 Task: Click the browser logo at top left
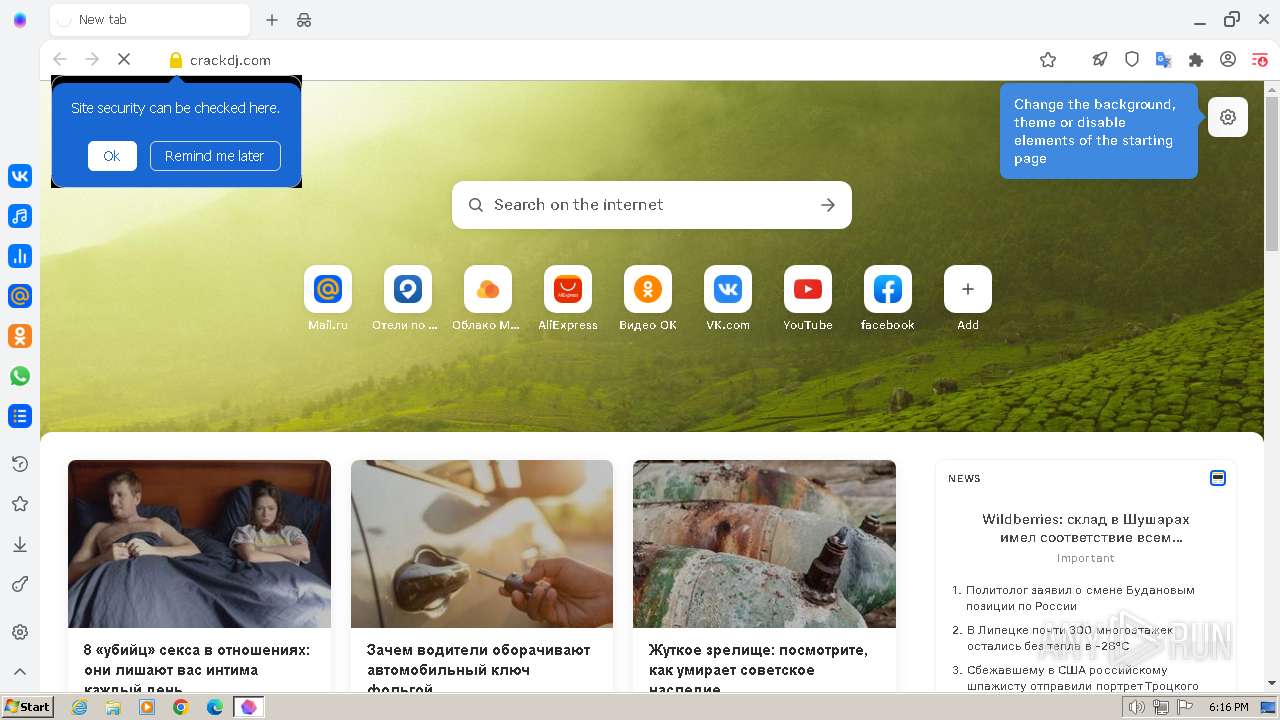pos(20,20)
